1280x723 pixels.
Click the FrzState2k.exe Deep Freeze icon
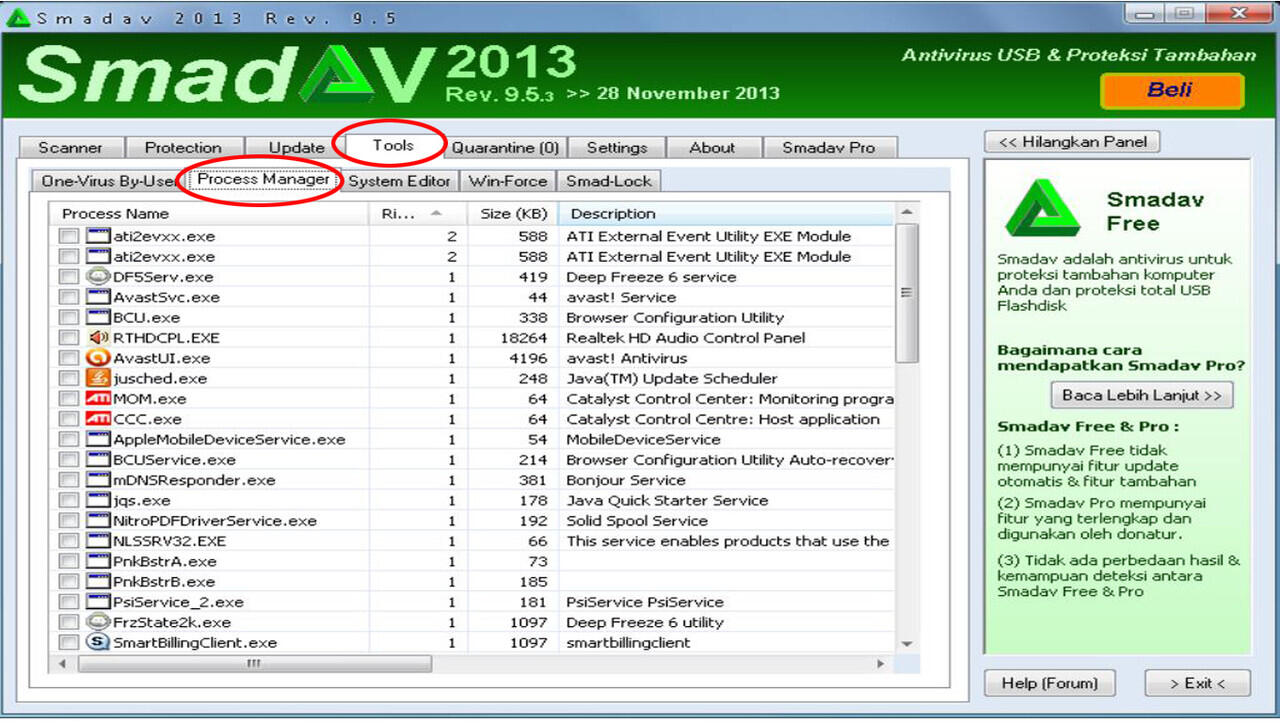tap(98, 622)
